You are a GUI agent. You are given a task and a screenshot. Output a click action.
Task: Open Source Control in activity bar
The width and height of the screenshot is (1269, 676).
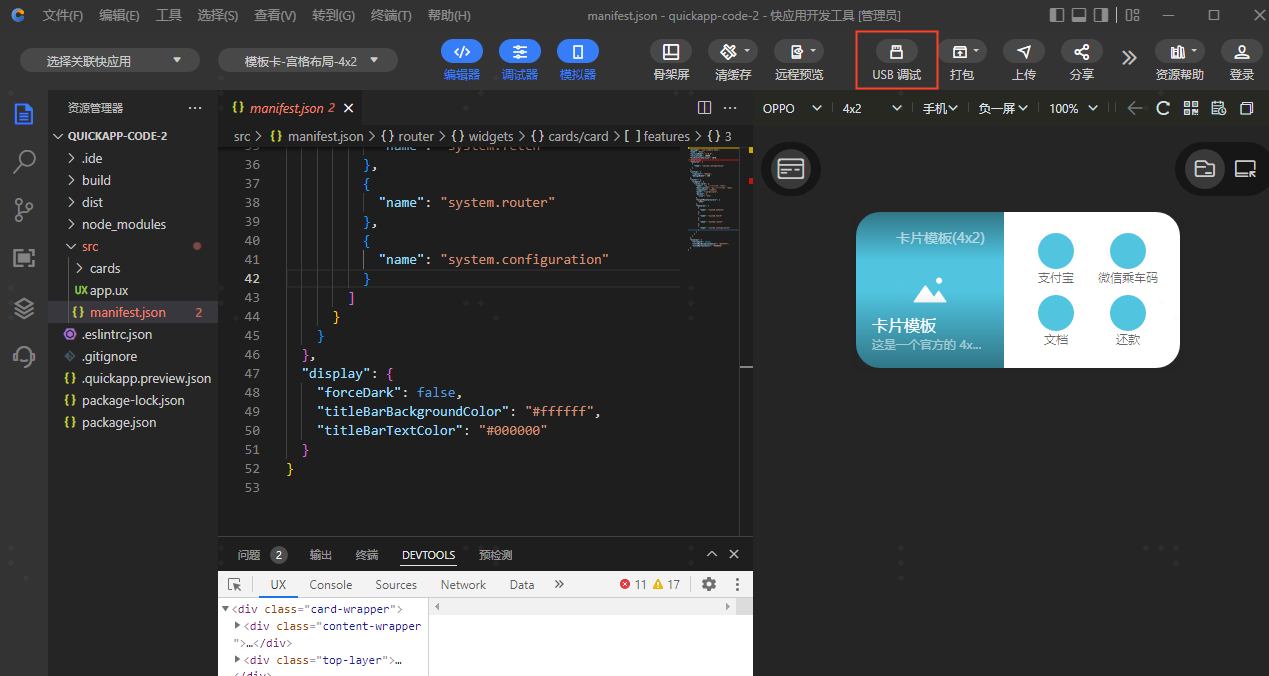24,209
